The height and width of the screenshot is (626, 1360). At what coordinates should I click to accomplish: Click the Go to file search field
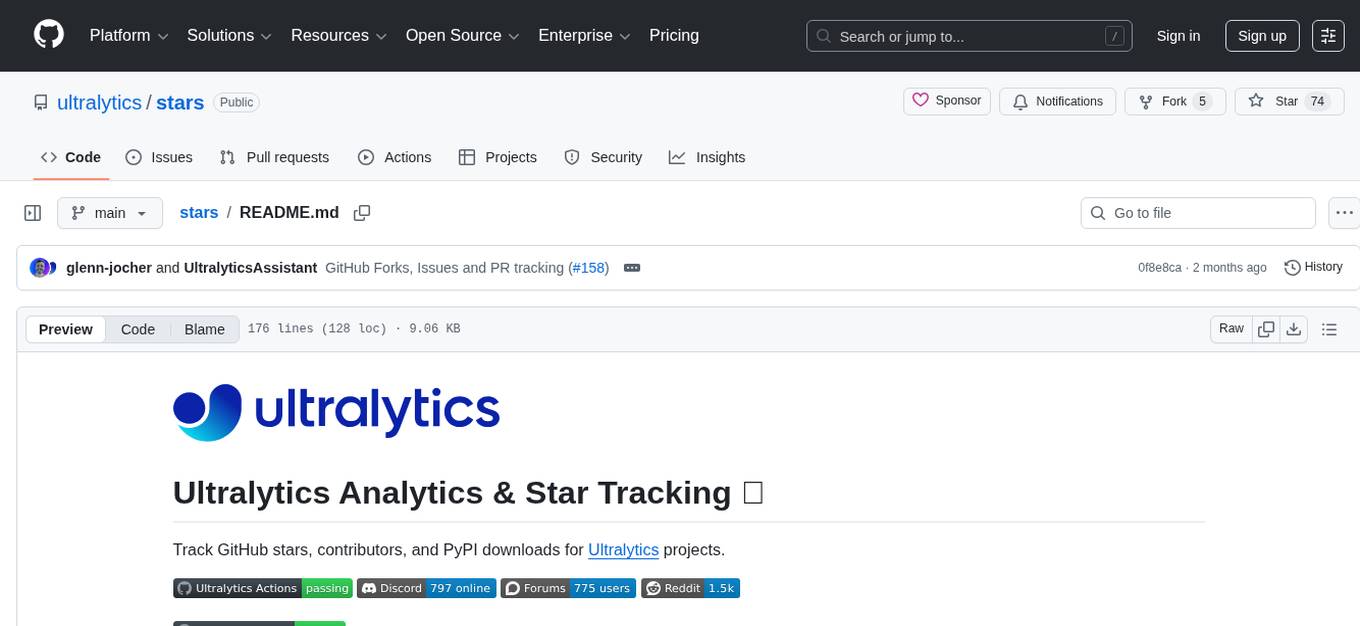click(1198, 213)
